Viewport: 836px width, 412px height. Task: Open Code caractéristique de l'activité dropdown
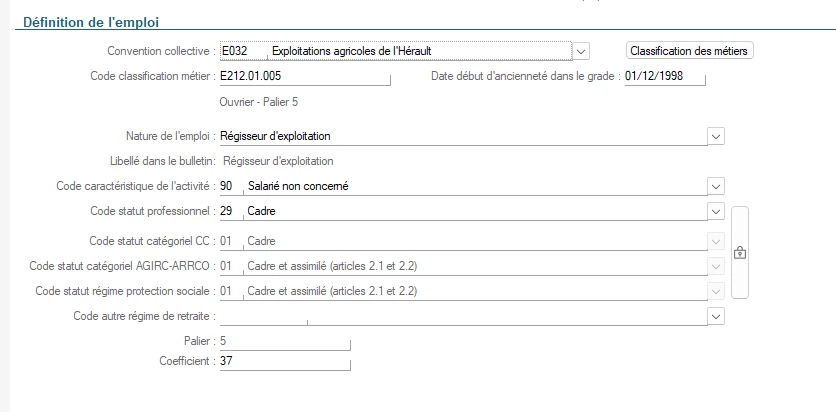click(x=715, y=186)
